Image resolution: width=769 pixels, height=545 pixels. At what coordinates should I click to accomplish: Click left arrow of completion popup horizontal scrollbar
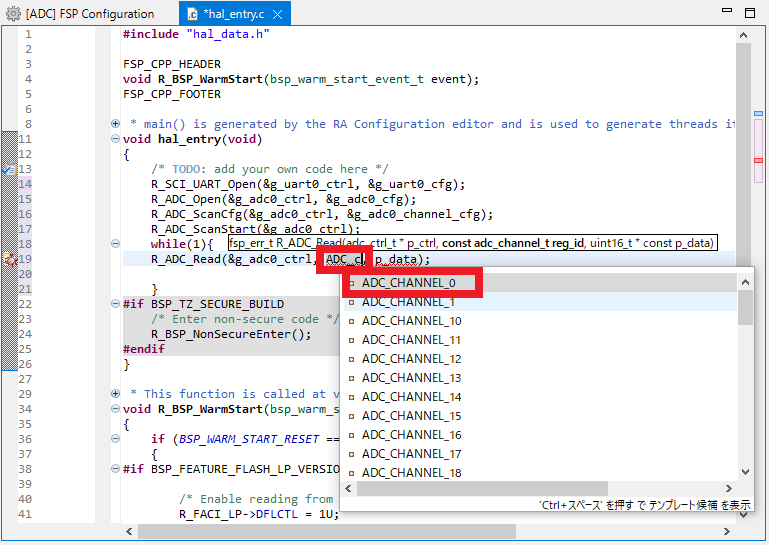pos(349,489)
